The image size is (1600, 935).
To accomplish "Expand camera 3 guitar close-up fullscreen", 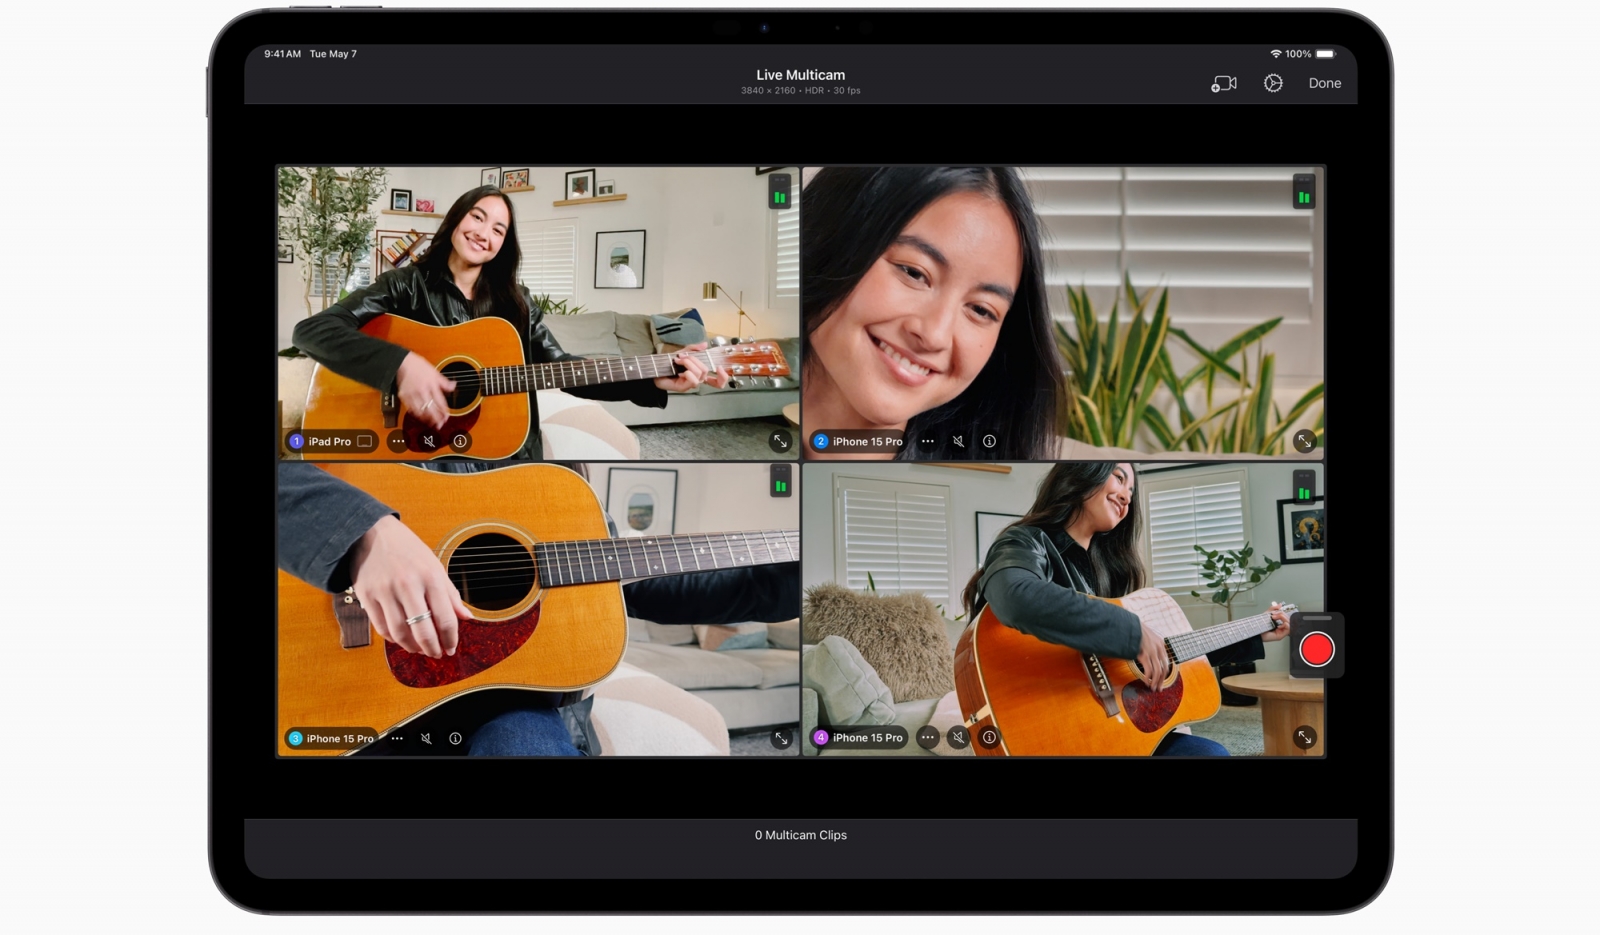I will [x=781, y=738].
